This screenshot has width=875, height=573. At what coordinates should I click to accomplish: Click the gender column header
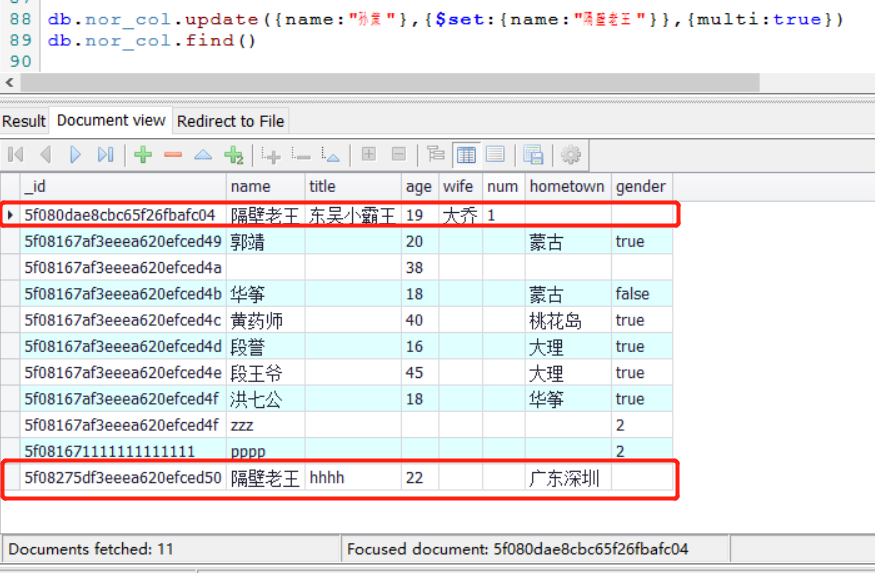[642, 186]
